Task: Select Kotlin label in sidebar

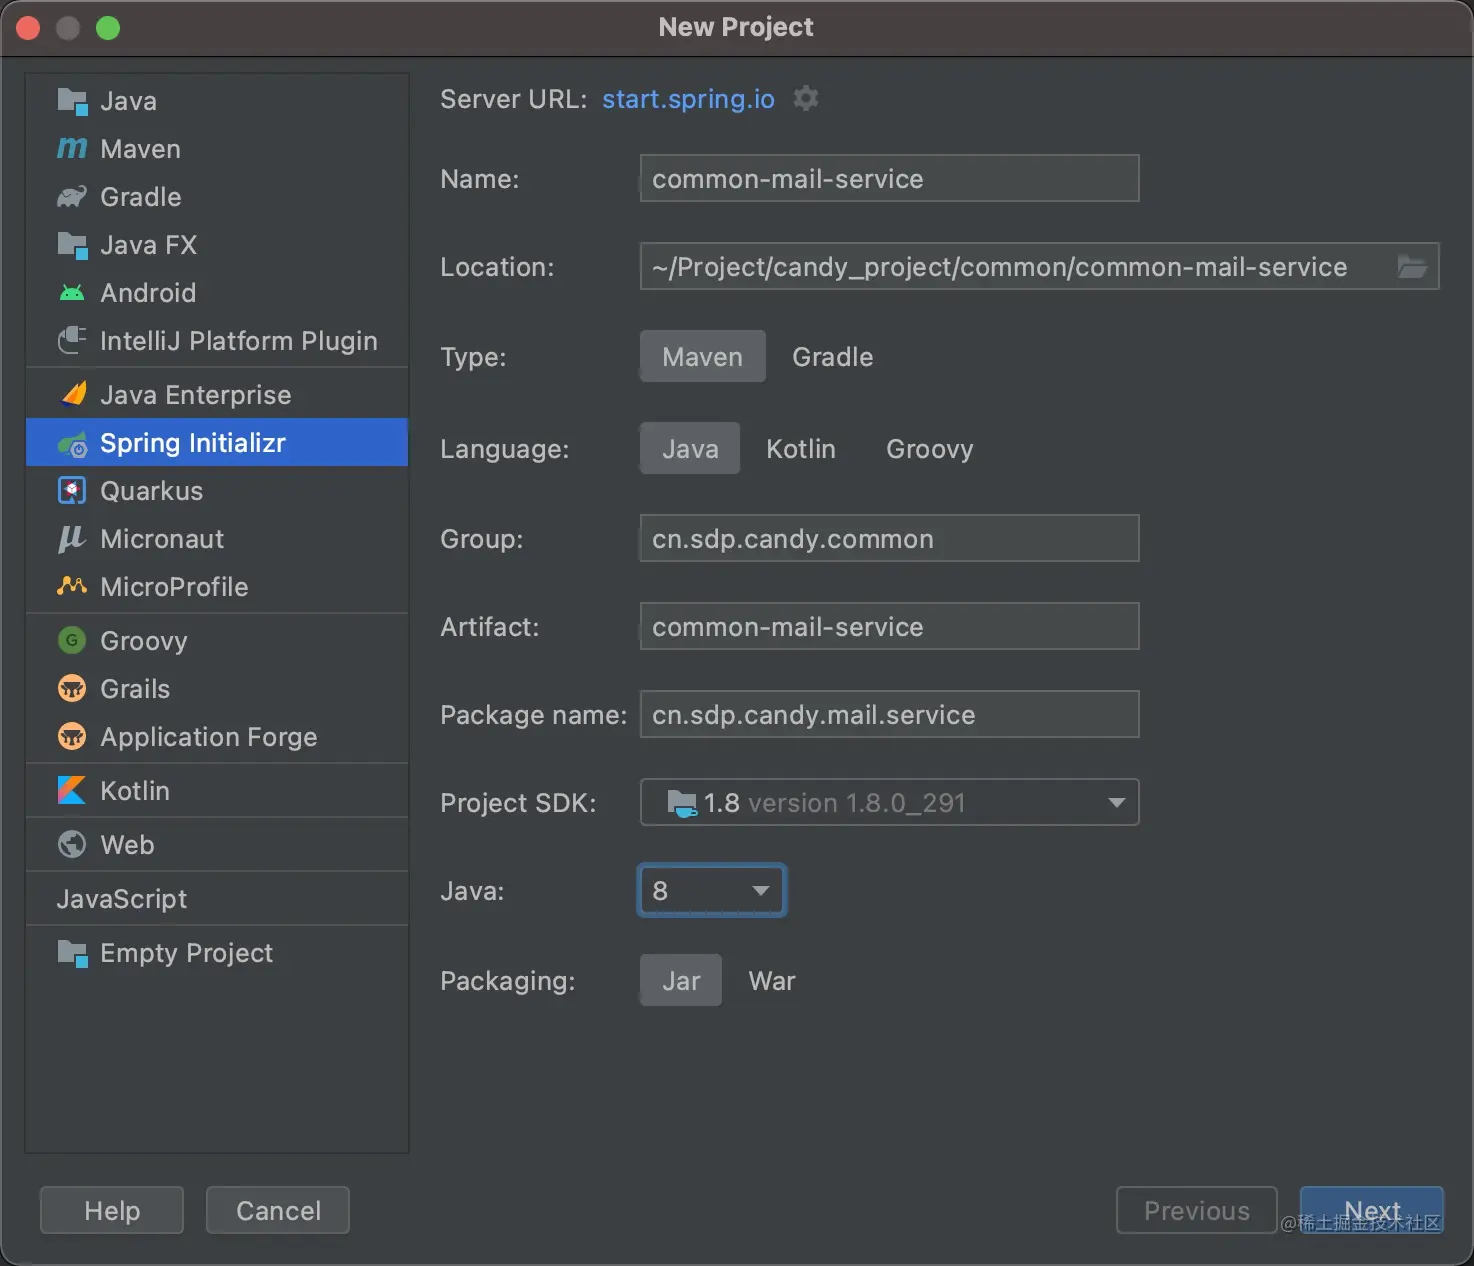Action: [135, 791]
